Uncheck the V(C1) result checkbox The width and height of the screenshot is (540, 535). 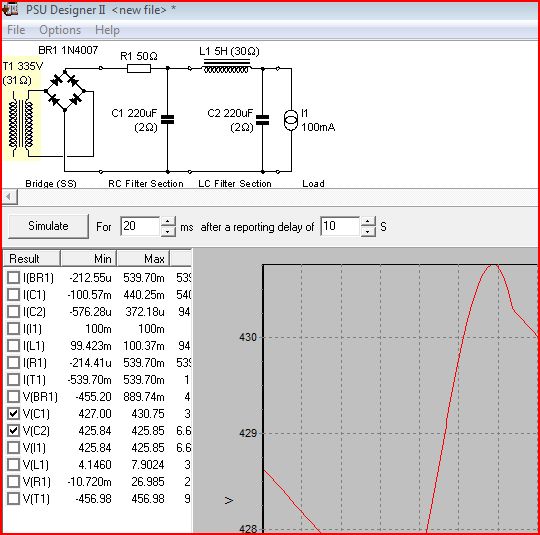13,413
